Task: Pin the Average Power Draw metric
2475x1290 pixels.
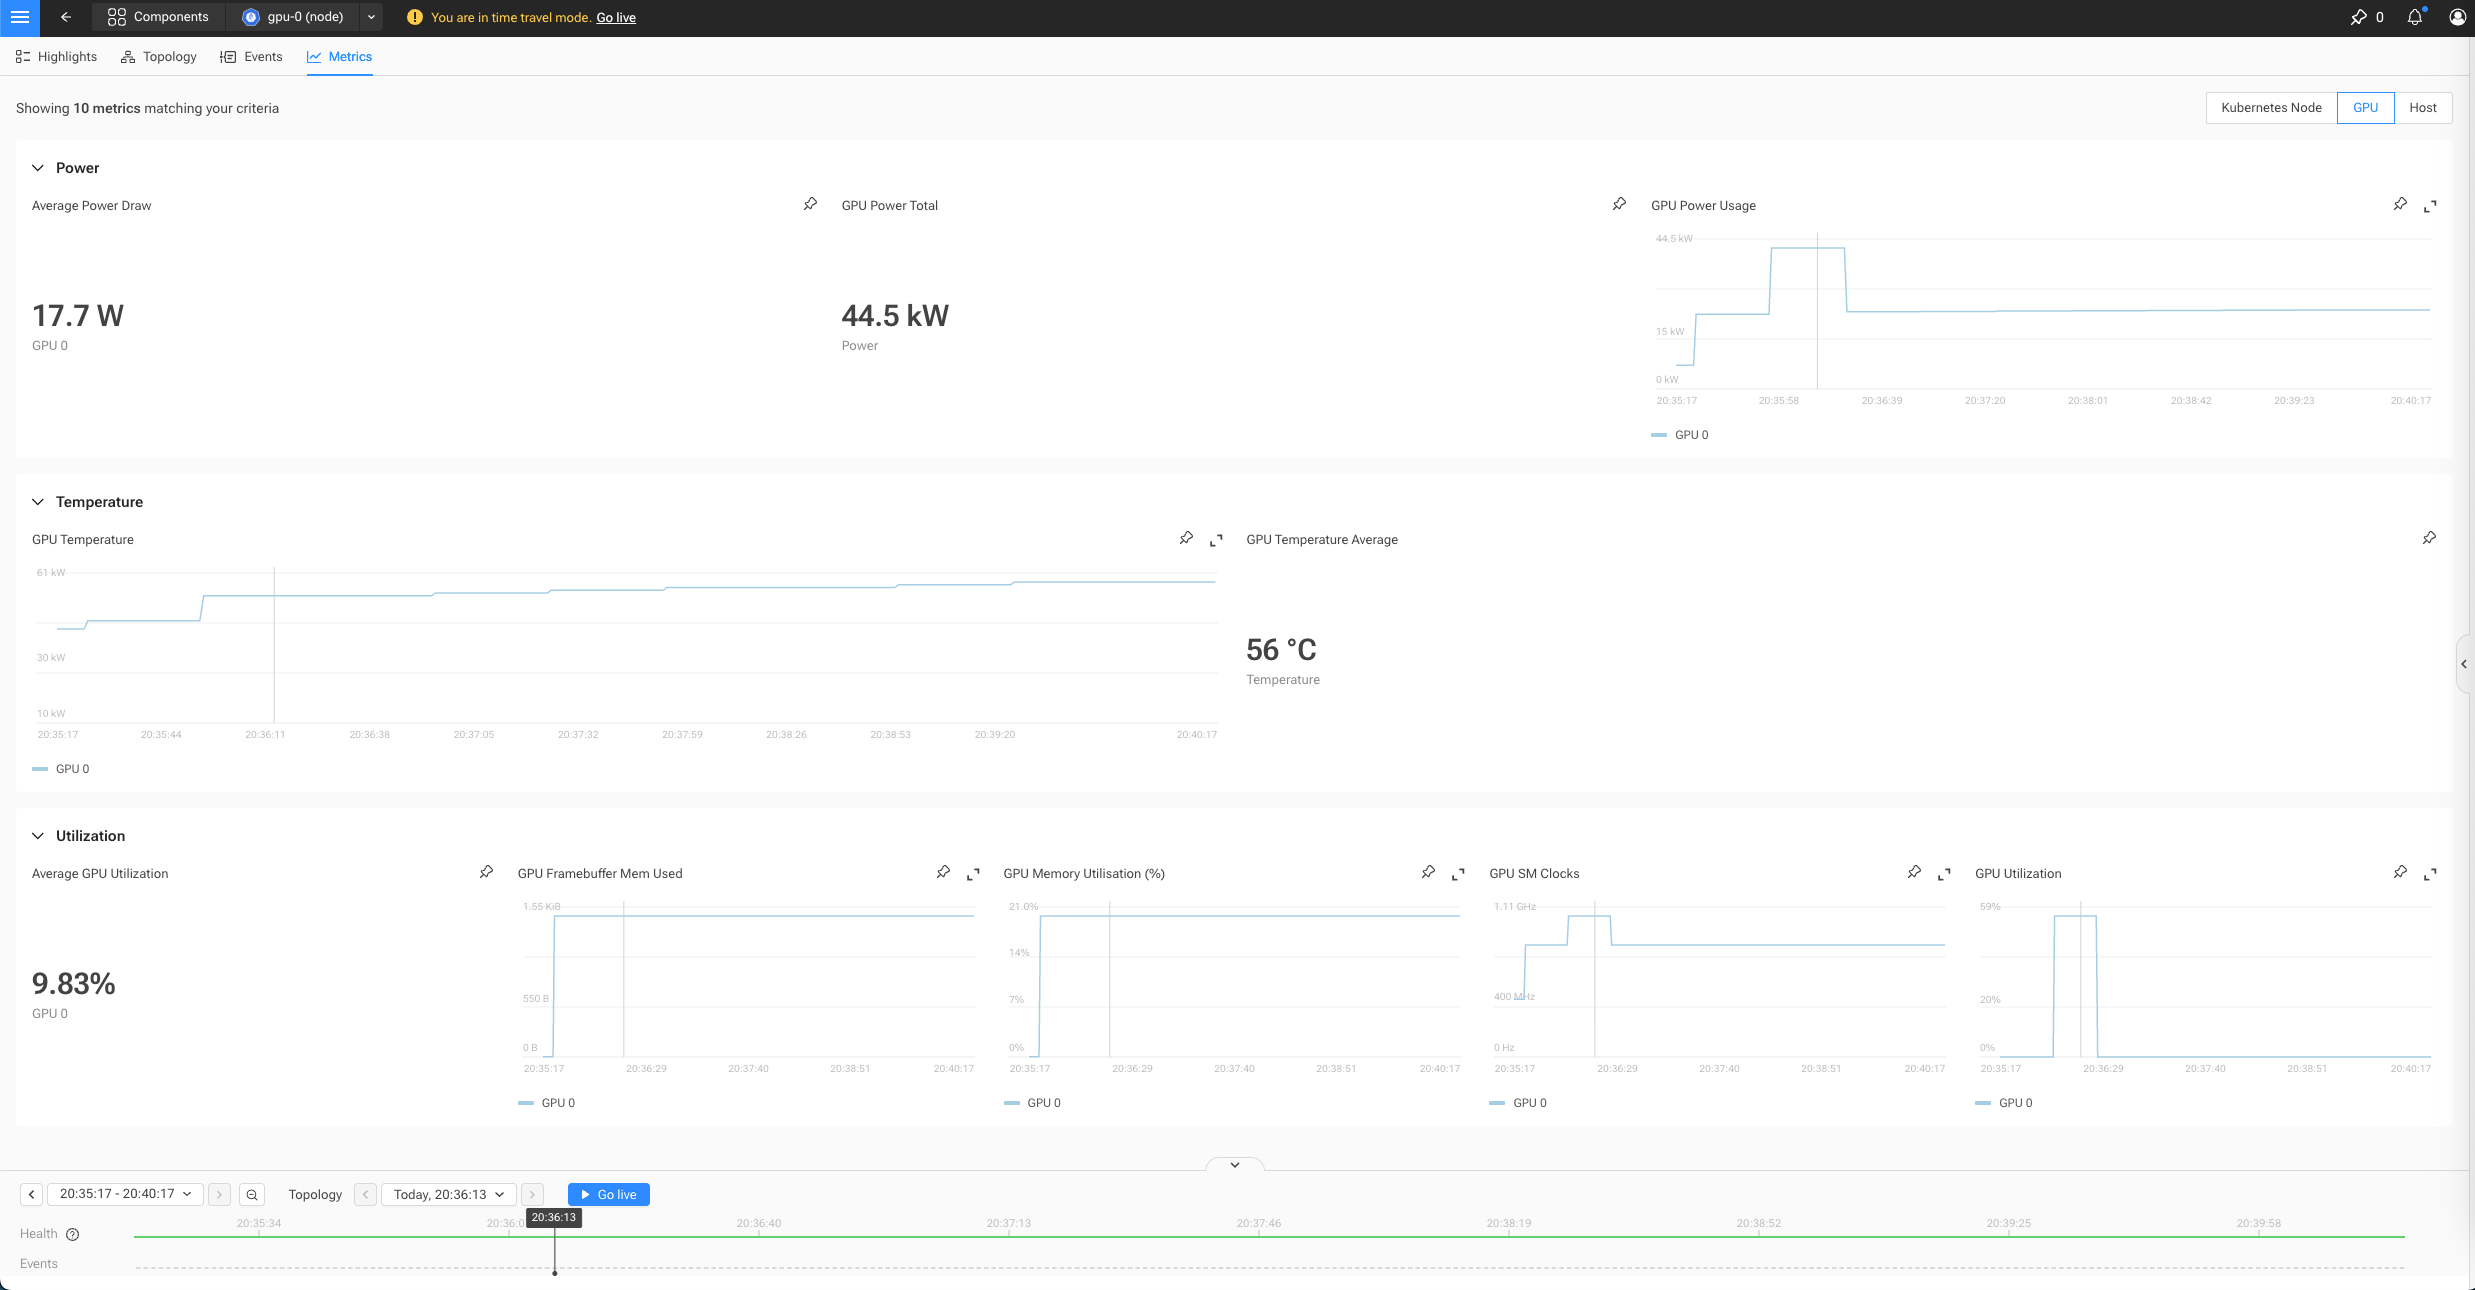Action: pyautogui.click(x=810, y=204)
